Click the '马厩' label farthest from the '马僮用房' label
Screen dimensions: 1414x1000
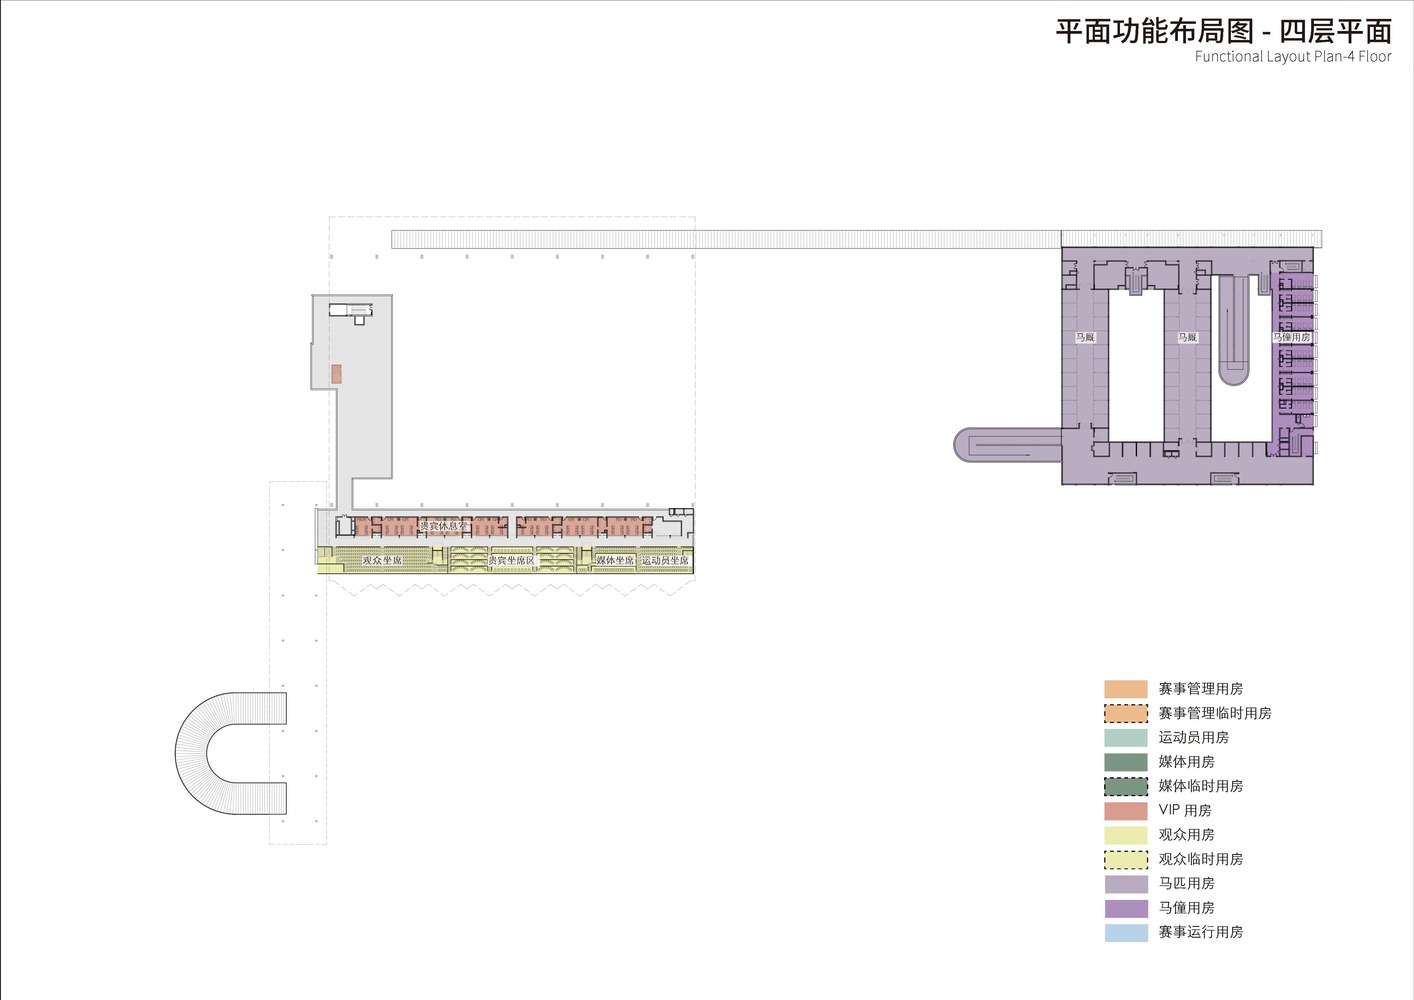(1085, 337)
